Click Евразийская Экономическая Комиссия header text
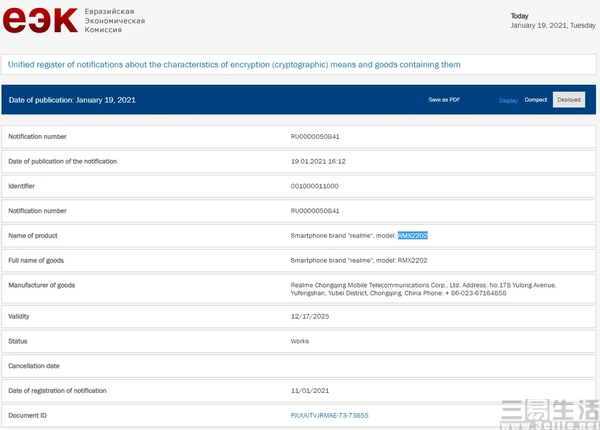Viewport: 600px width, 430px height. tap(115, 21)
